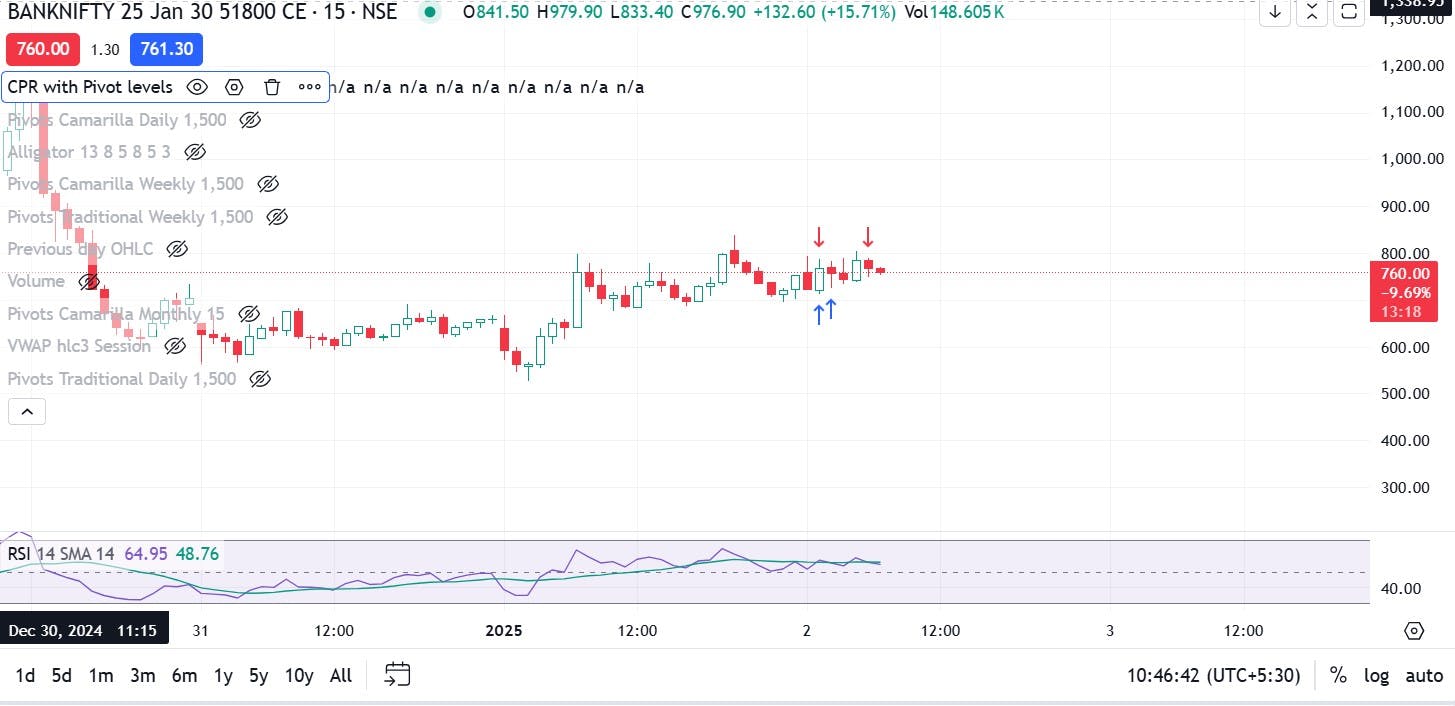
Task: Show the Alligator 13 8 5 indicator
Action: [x=195, y=152]
